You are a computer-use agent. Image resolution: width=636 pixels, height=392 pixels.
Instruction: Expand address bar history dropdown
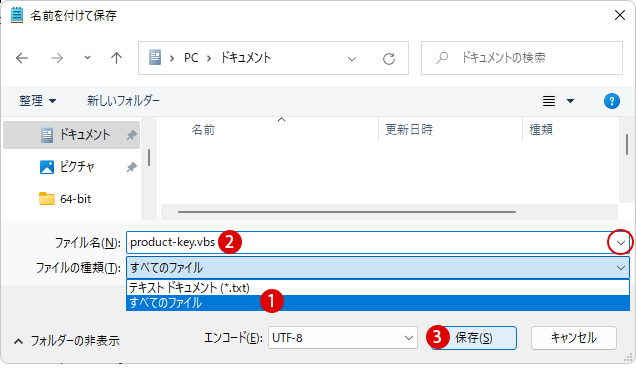pos(352,59)
